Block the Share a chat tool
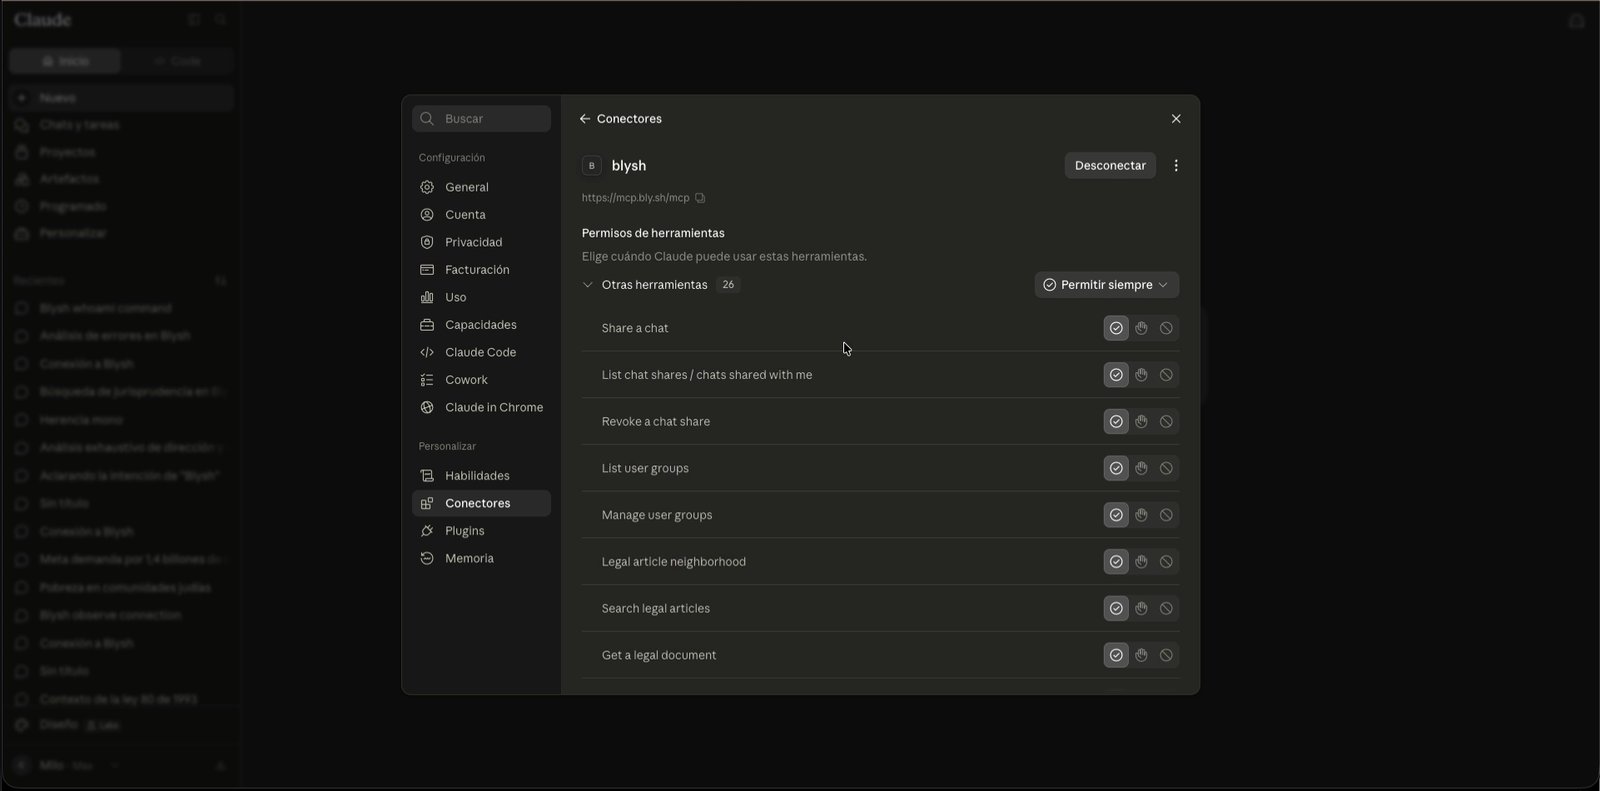The image size is (1600, 791). 1166,328
